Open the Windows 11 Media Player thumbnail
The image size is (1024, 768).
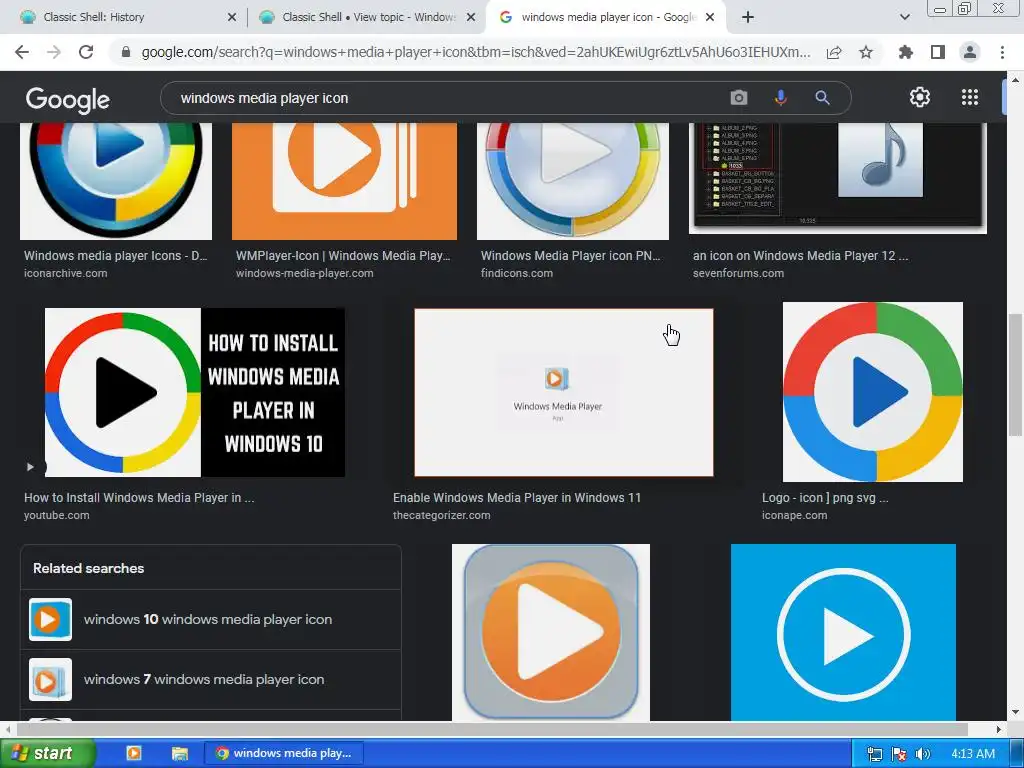(564, 392)
